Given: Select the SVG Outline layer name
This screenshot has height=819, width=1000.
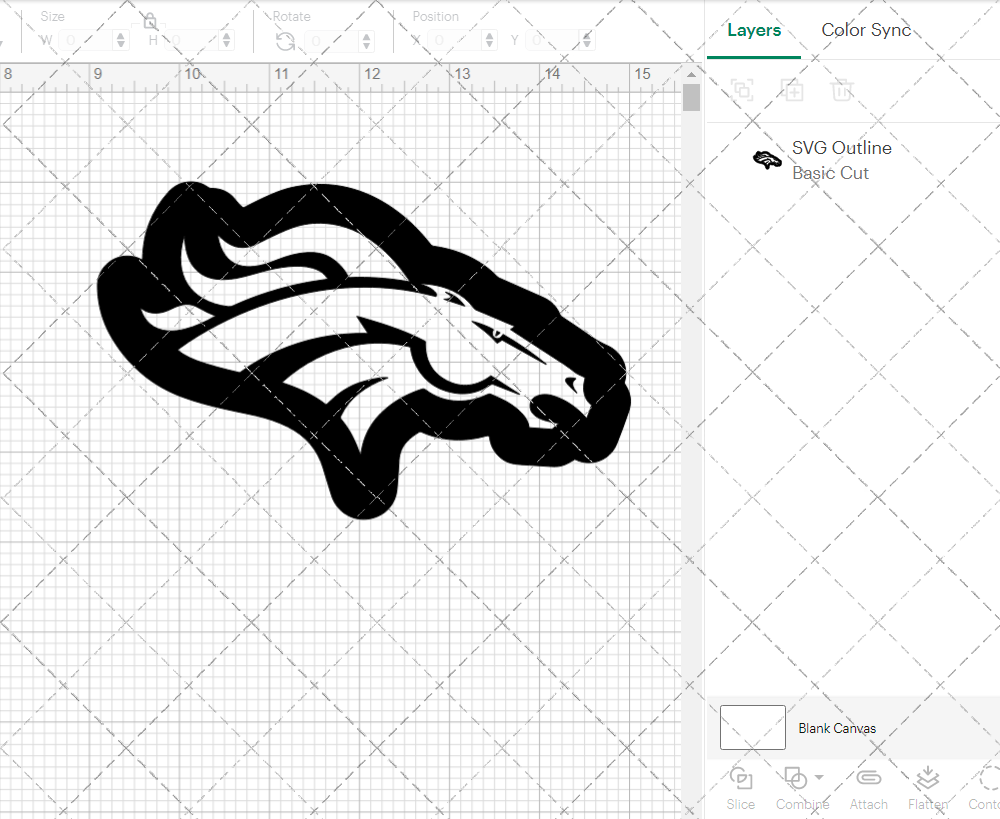Looking at the screenshot, I should coord(842,147).
